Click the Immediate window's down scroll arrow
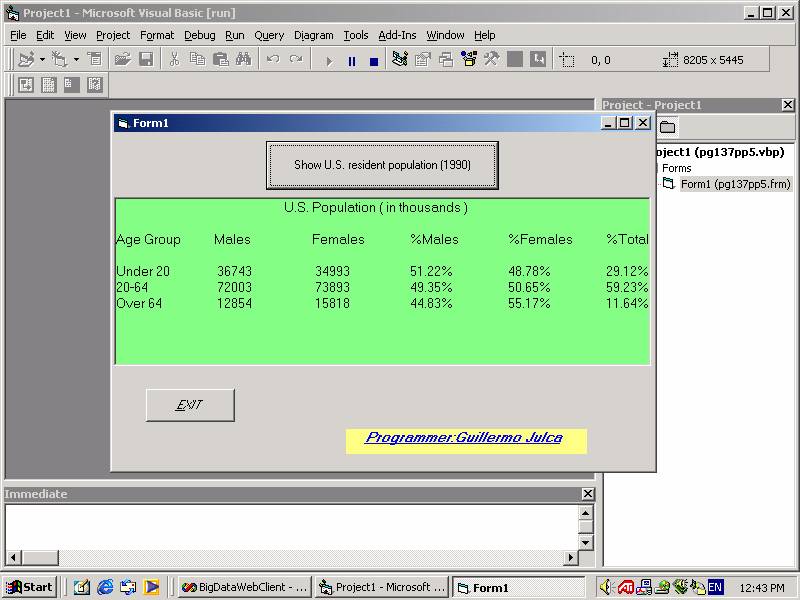The height and width of the screenshot is (600, 800). (586, 542)
